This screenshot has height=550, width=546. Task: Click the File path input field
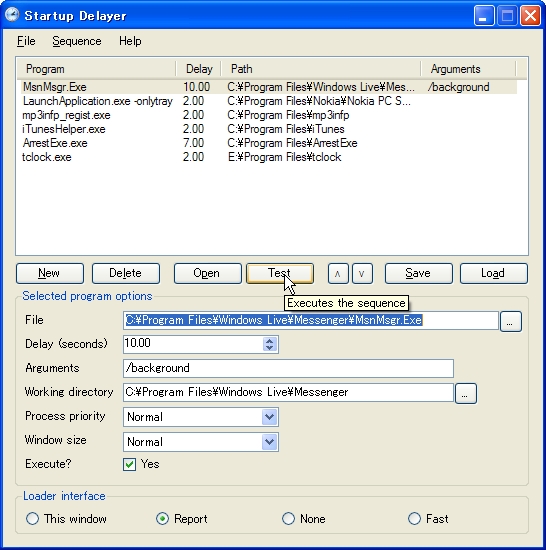pyautogui.click(x=311, y=320)
